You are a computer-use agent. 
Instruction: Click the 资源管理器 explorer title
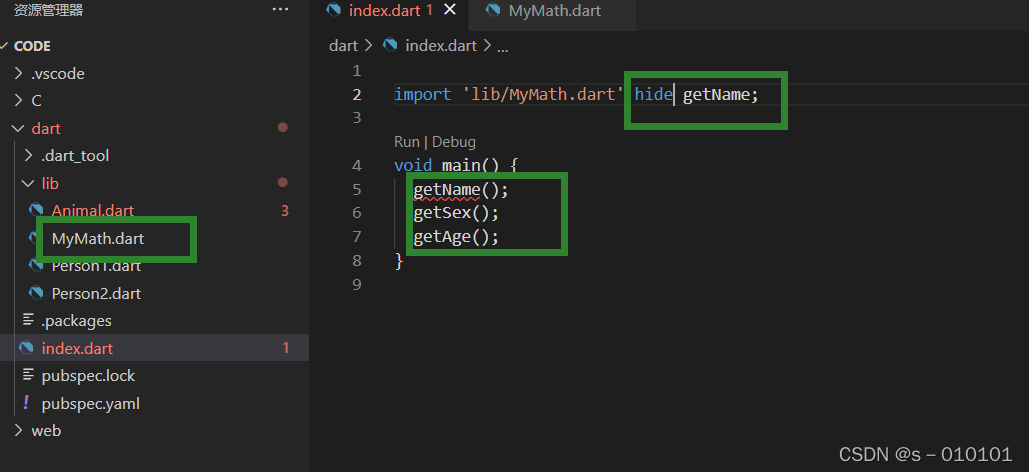point(48,11)
